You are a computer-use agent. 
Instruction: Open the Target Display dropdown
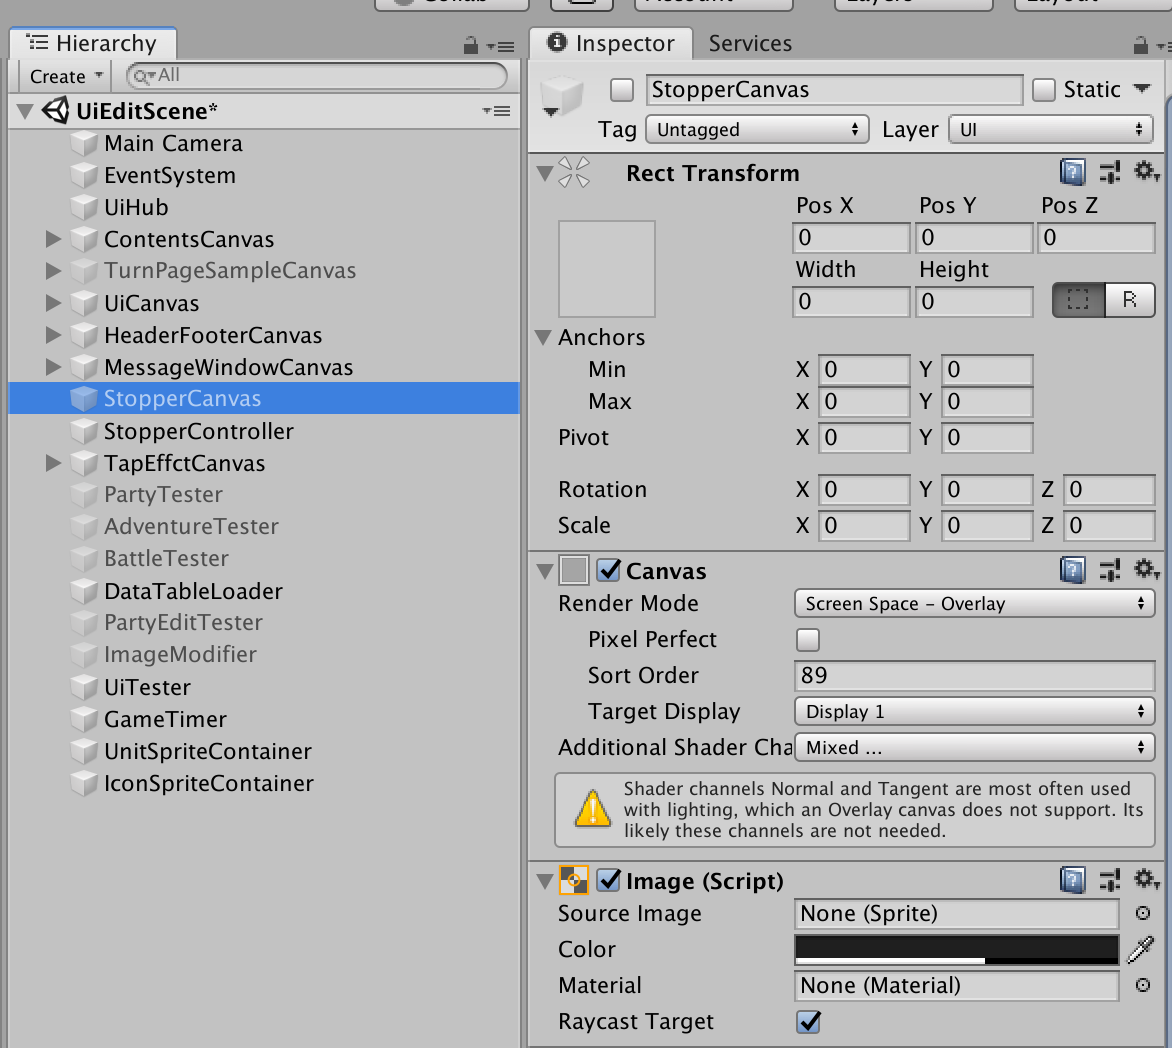[x=975, y=711]
